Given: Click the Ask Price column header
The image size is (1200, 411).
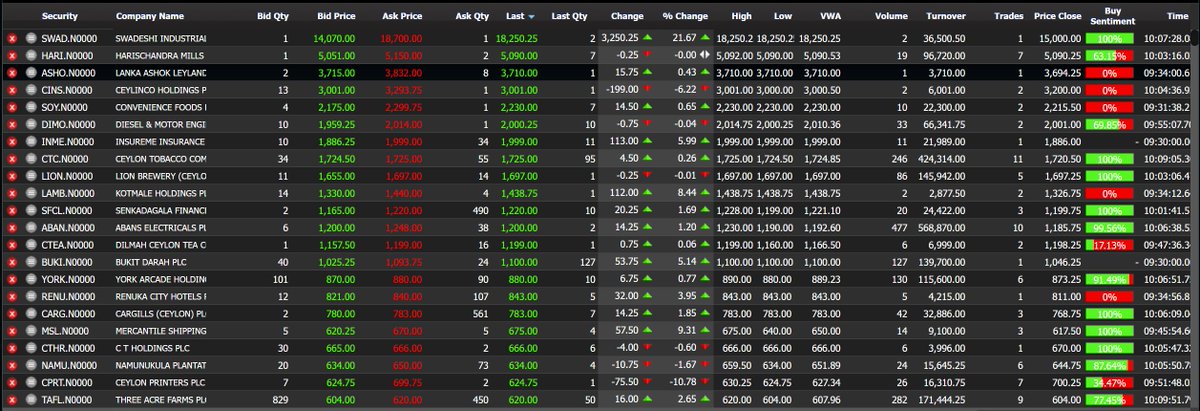Looking at the screenshot, I should pyautogui.click(x=402, y=17).
